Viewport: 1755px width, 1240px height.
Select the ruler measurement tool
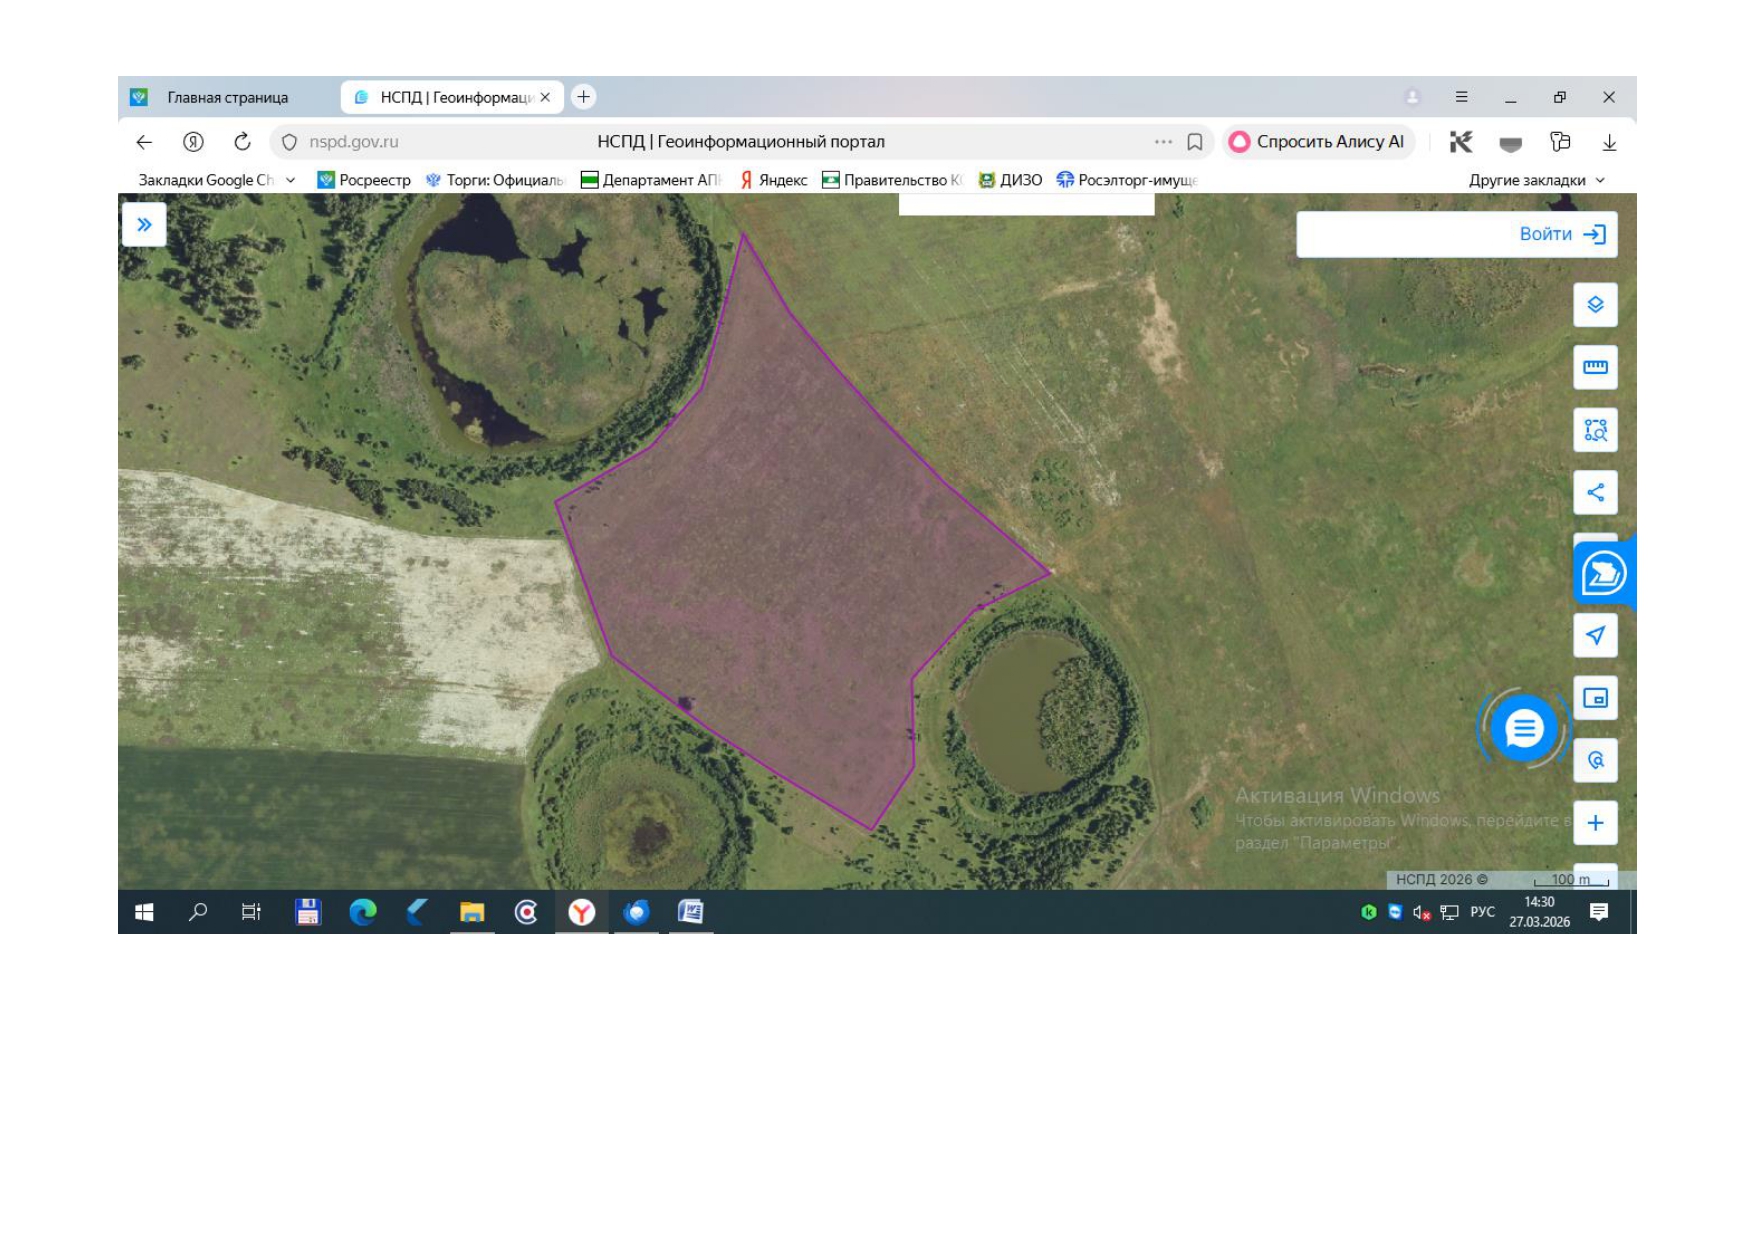click(x=1595, y=367)
